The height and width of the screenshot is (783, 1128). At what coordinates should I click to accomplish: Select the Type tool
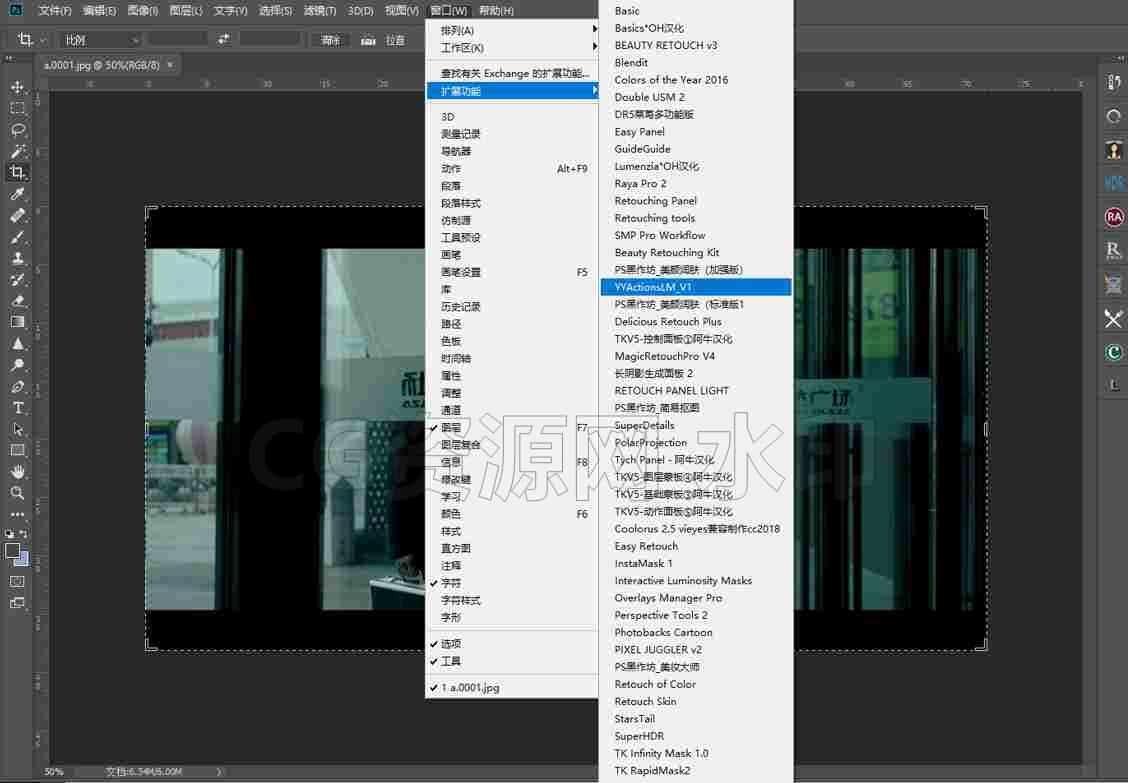pos(17,407)
